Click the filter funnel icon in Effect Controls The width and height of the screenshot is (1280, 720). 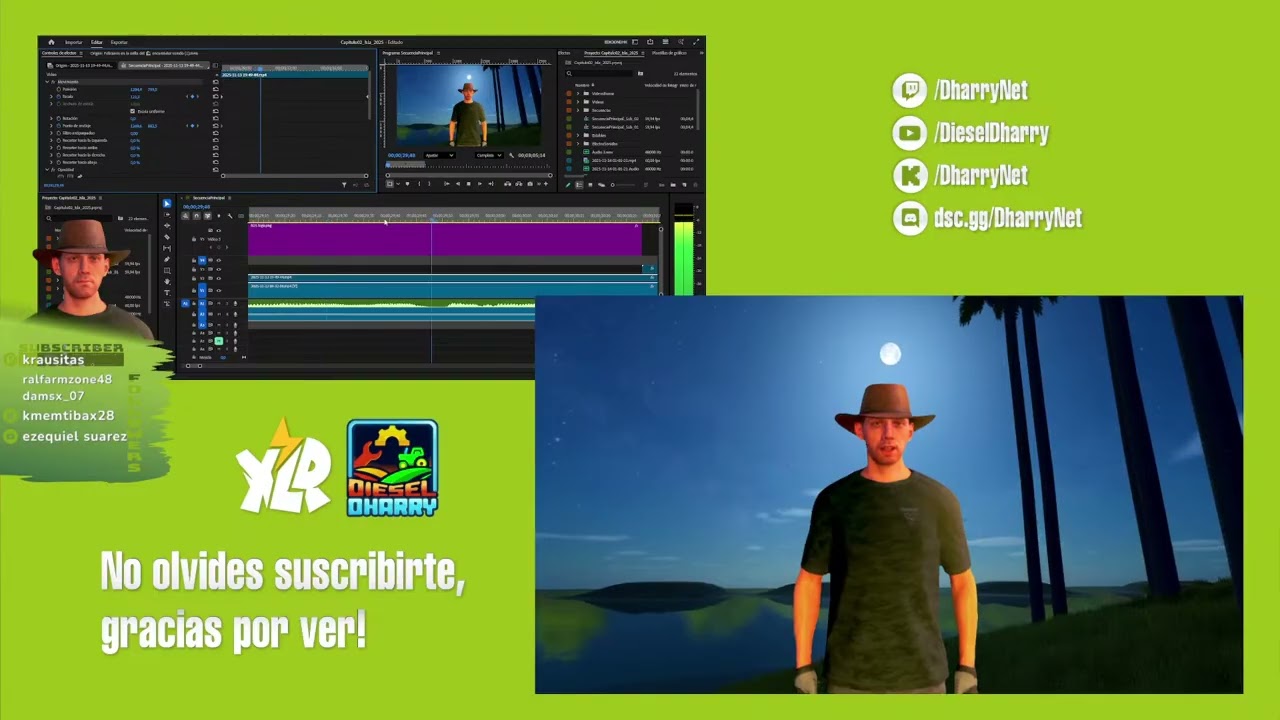(x=344, y=185)
